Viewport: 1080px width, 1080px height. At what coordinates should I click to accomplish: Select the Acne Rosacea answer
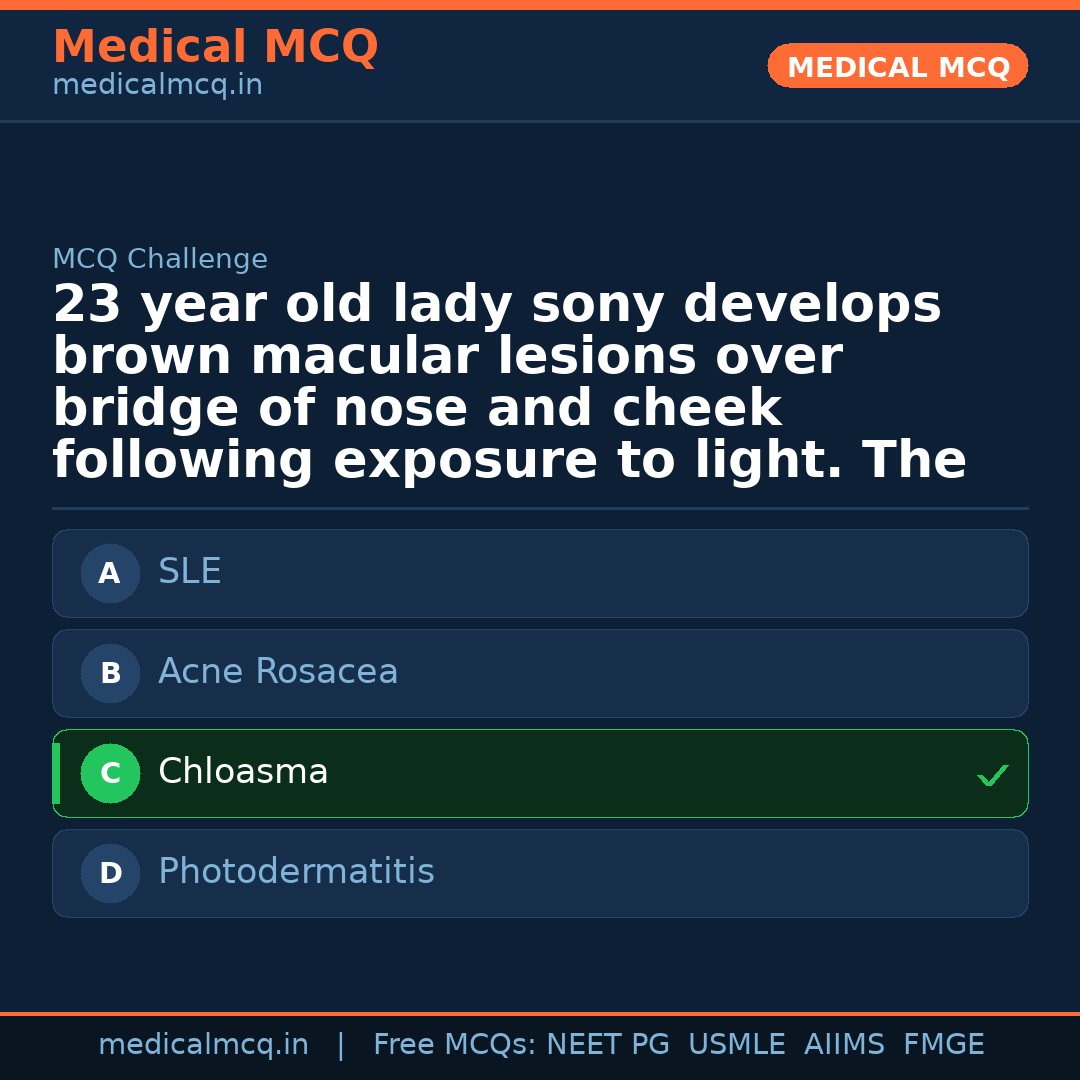pos(540,673)
